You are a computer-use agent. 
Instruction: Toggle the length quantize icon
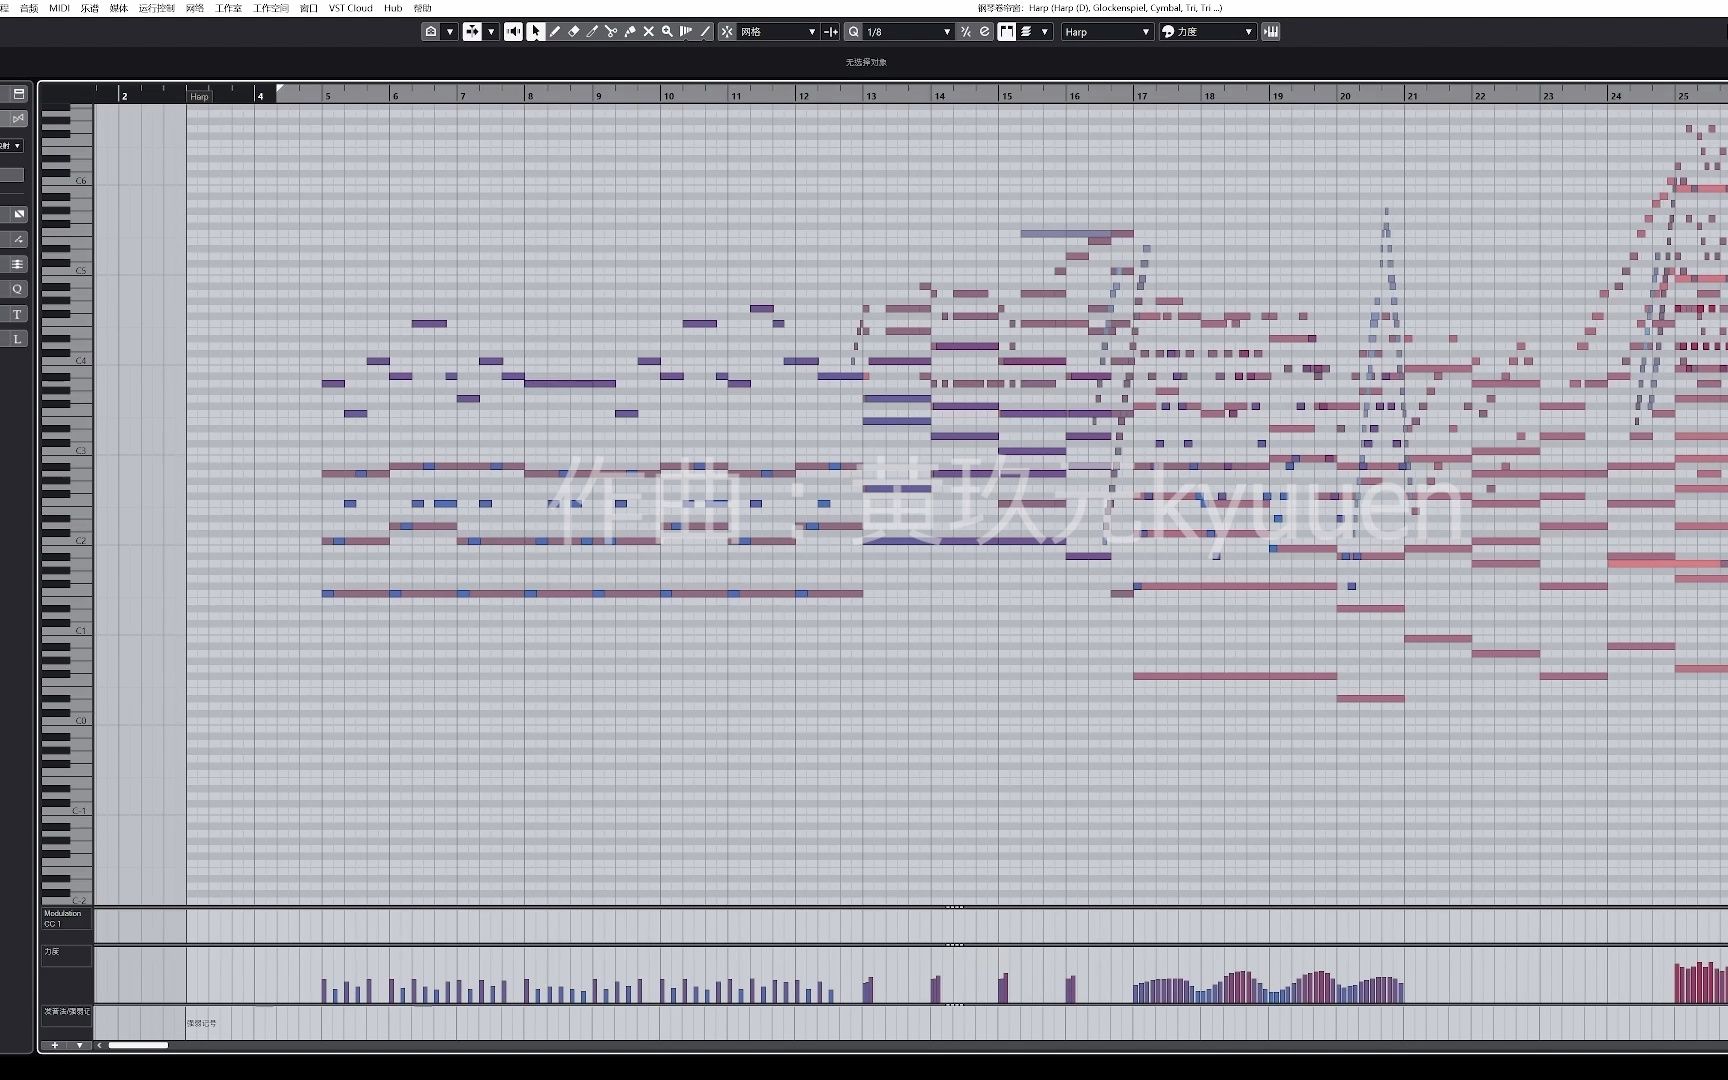coord(1006,32)
